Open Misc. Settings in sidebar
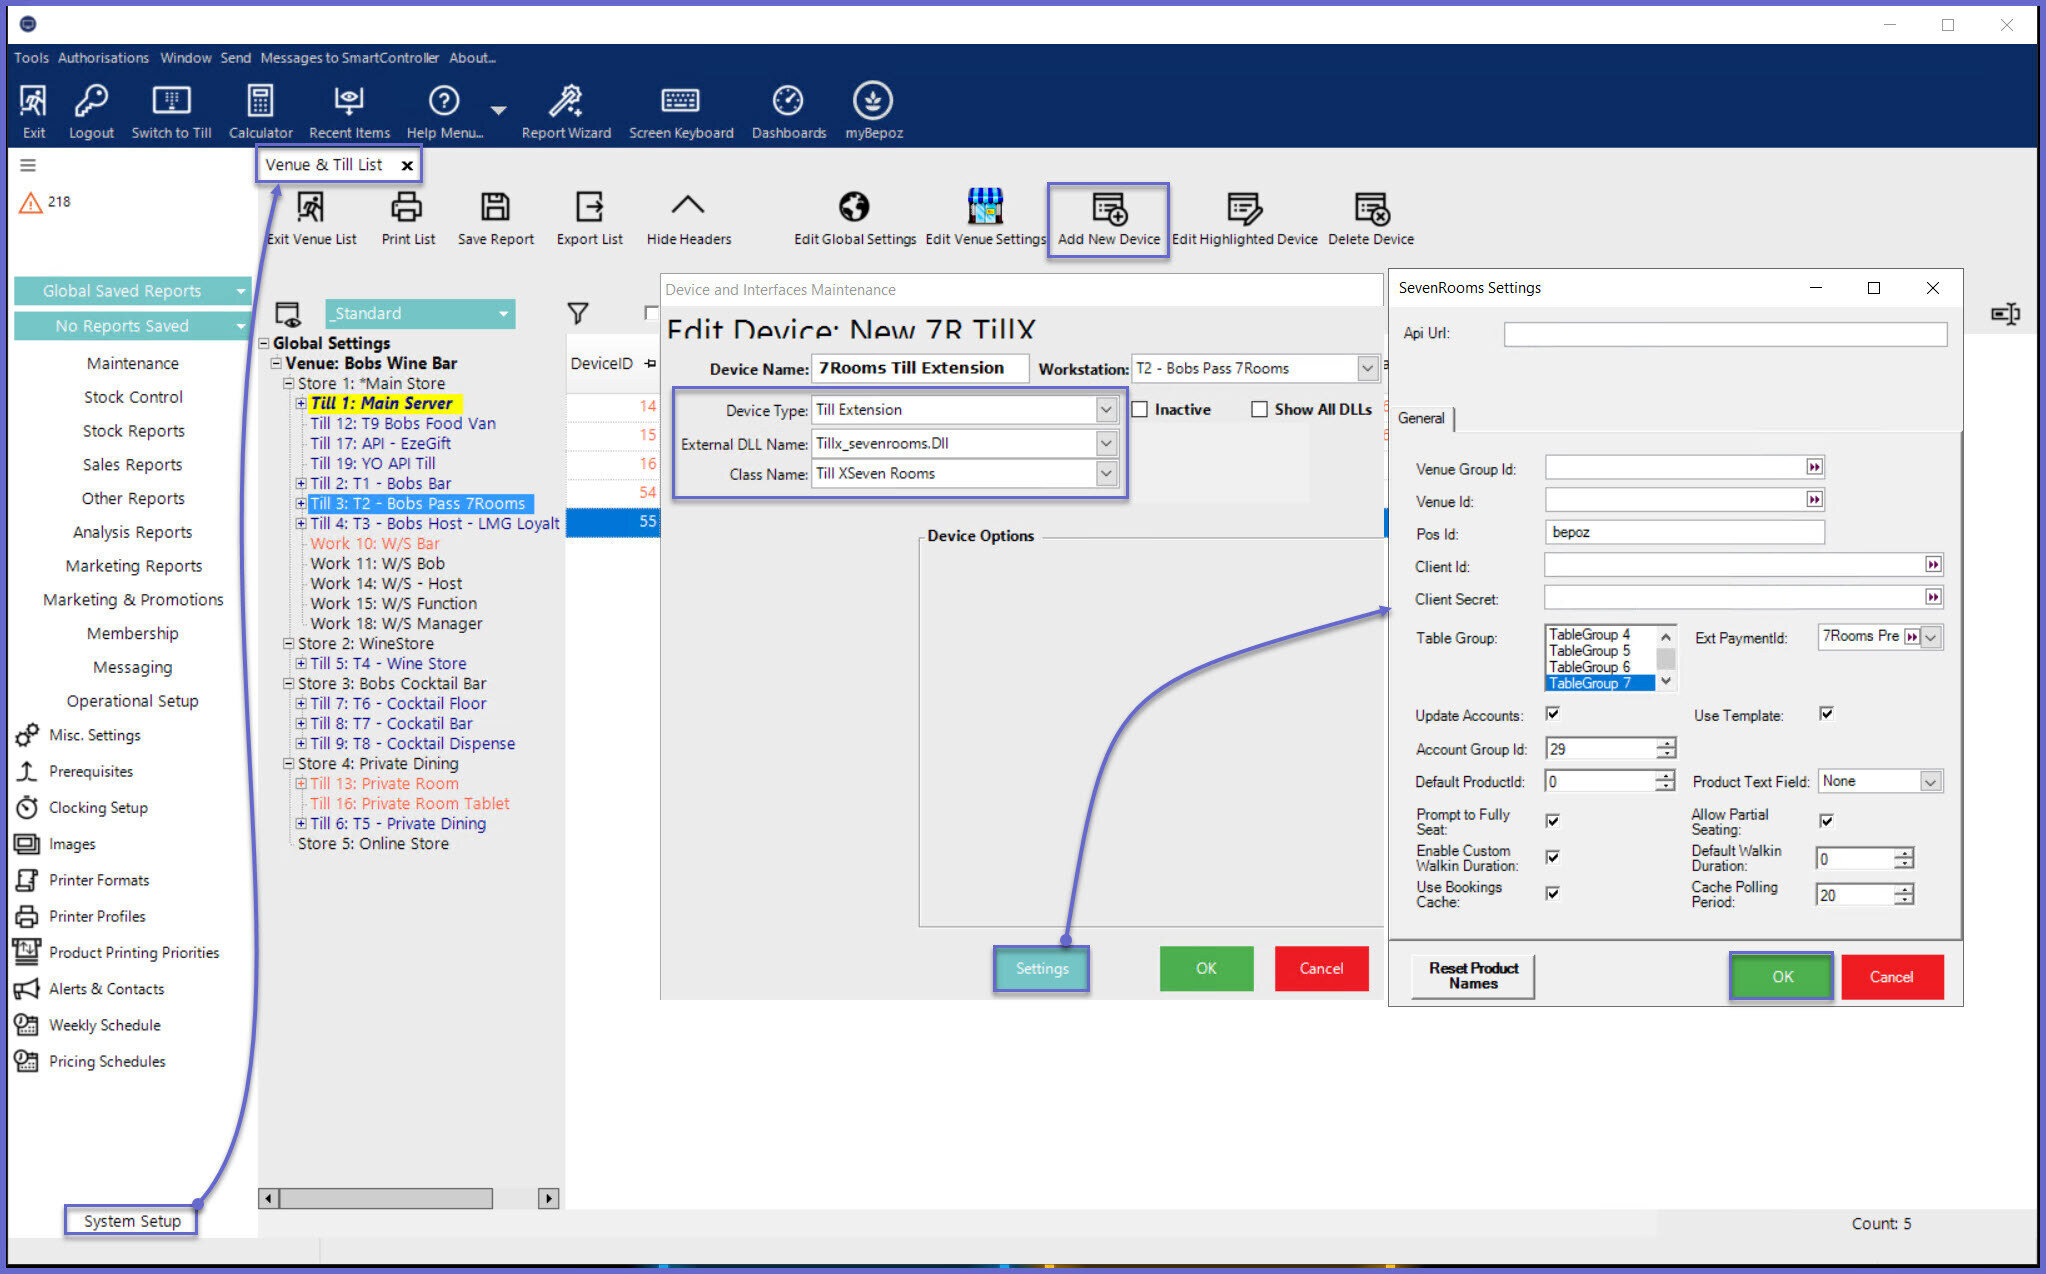The image size is (2046, 1274). (95, 735)
